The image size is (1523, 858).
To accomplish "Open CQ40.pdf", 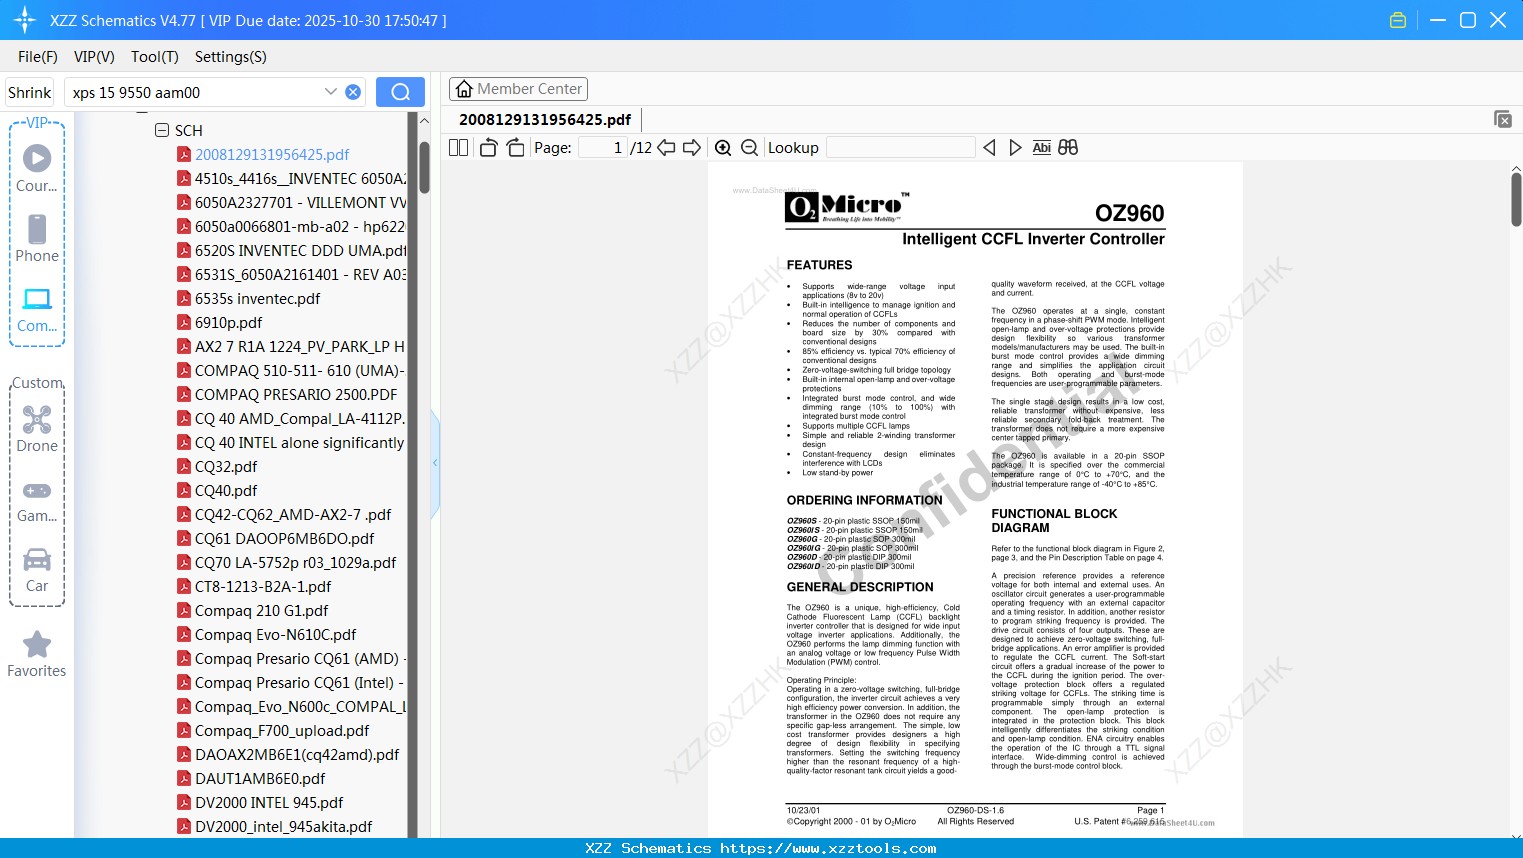I will tap(226, 490).
